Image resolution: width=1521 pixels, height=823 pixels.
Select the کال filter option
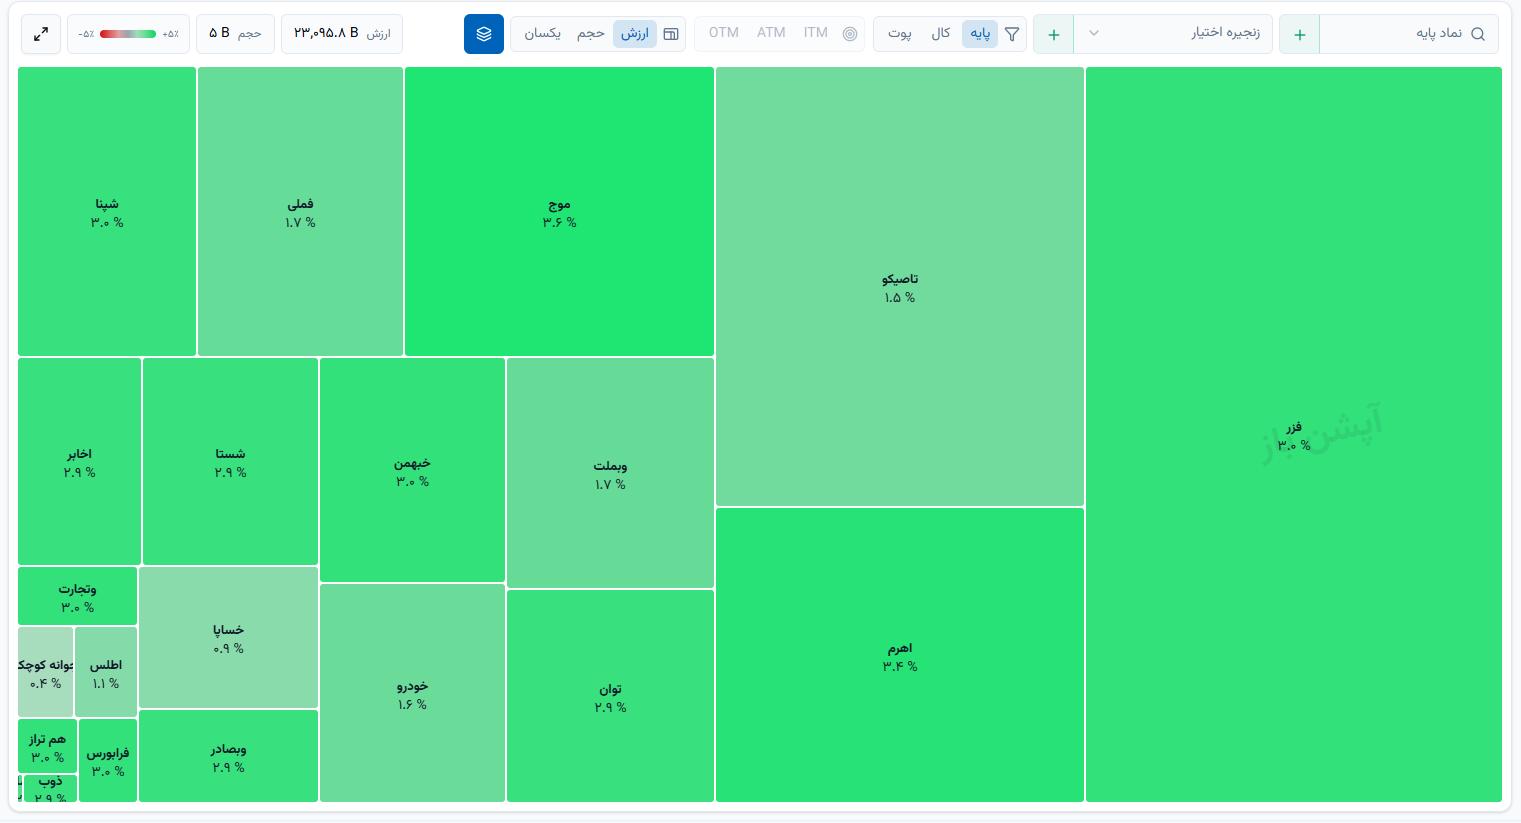tap(940, 34)
